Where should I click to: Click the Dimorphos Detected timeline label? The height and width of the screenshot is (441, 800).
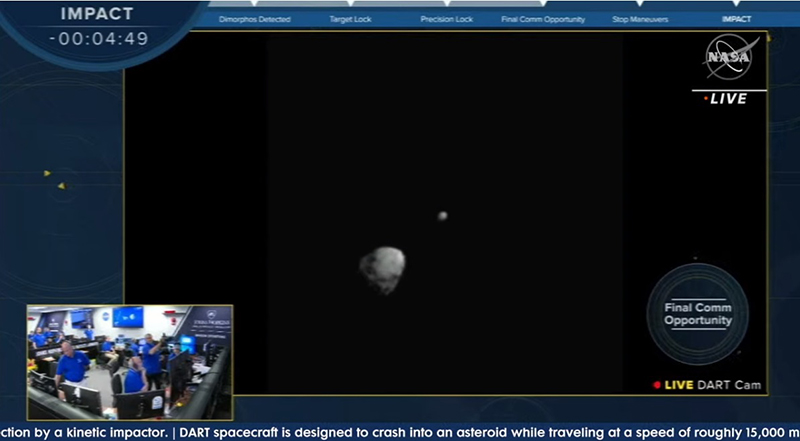[255, 19]
